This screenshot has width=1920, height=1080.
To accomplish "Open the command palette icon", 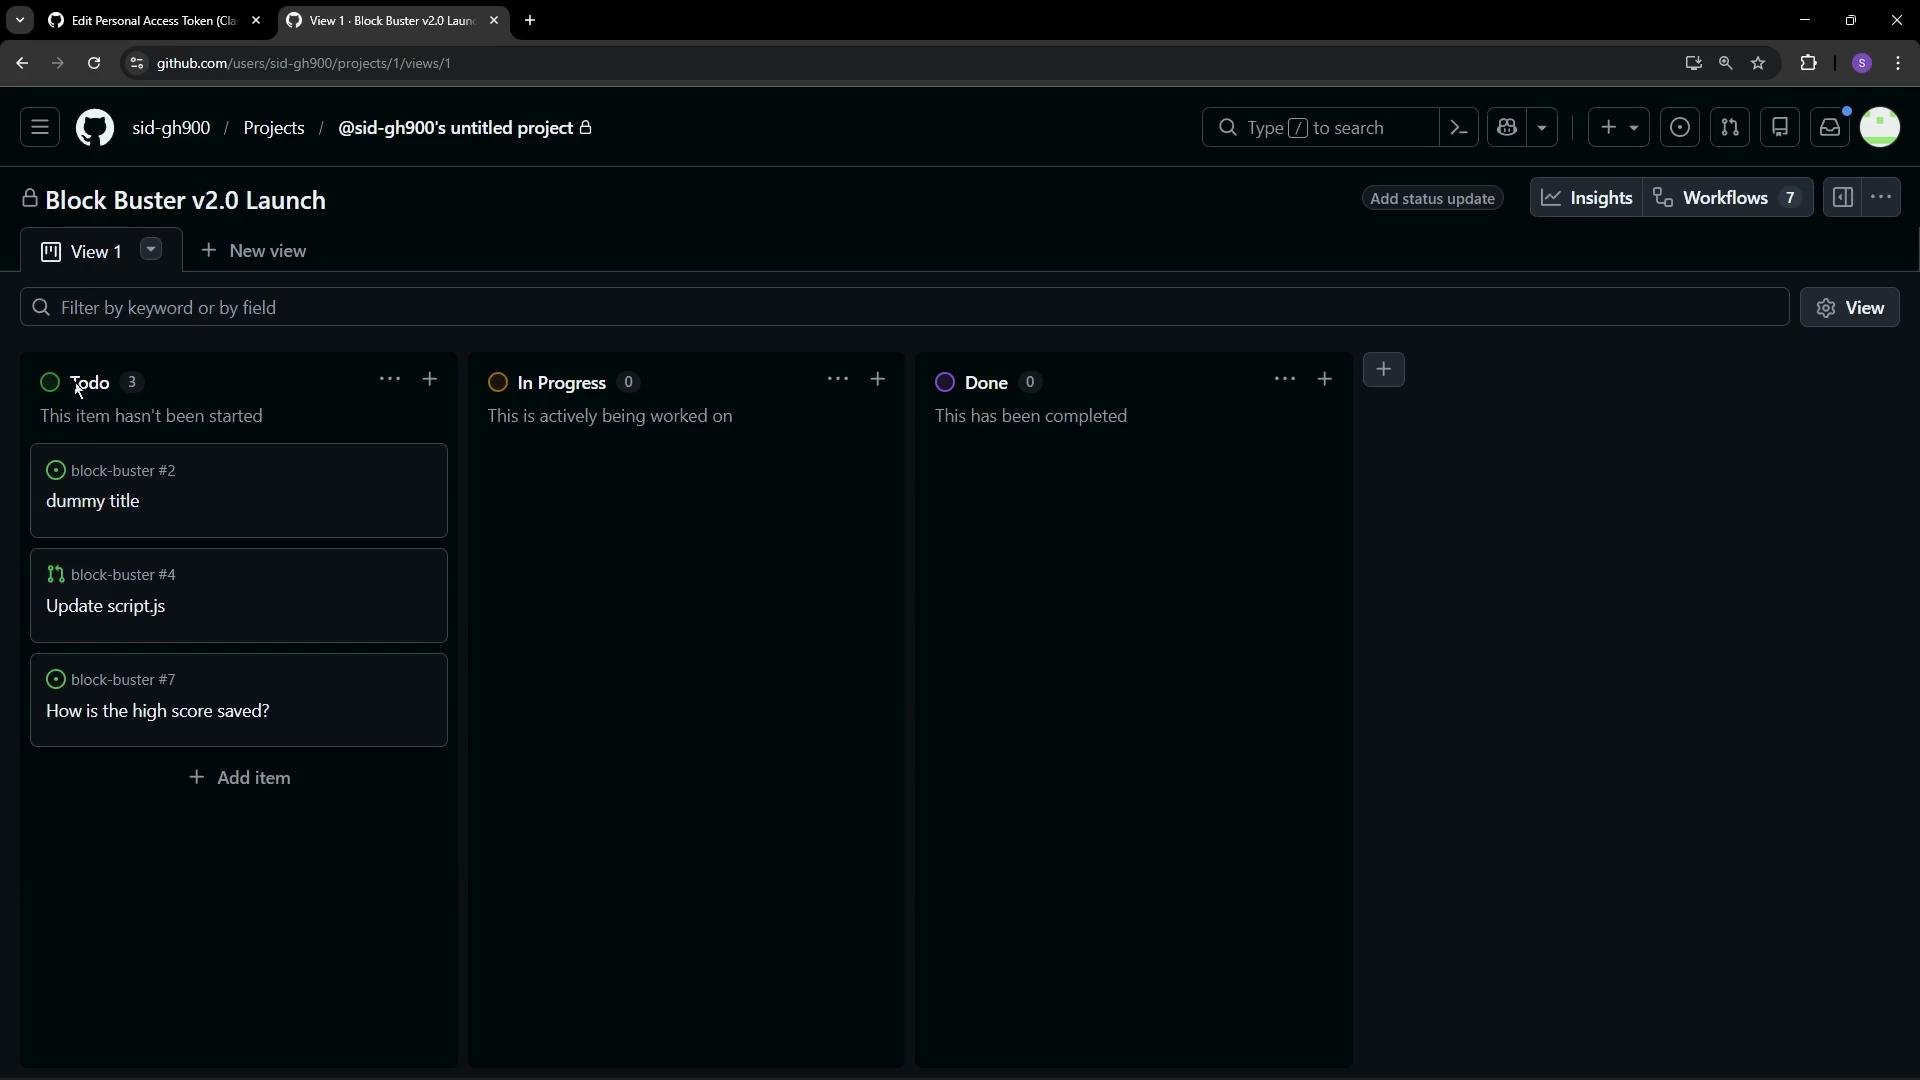I will [1459, 128].
